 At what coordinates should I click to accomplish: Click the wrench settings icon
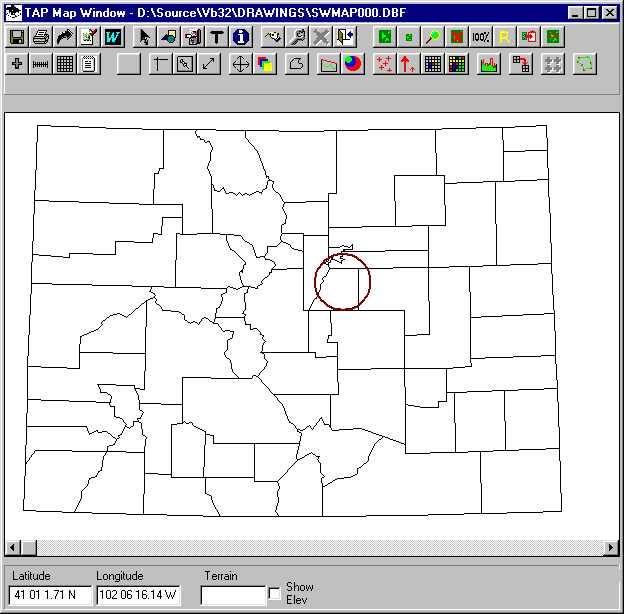297,37
